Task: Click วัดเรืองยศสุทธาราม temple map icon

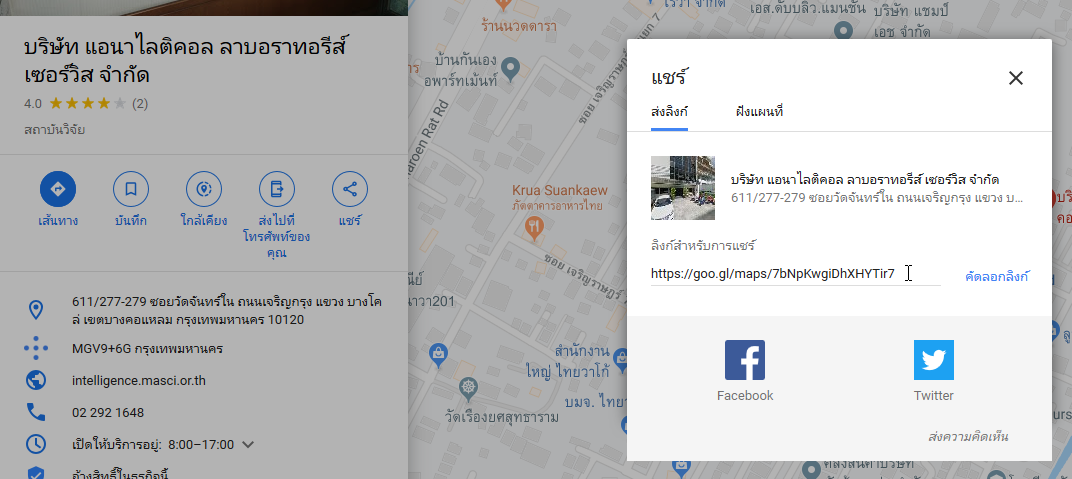Action: (x=468, y=389)
